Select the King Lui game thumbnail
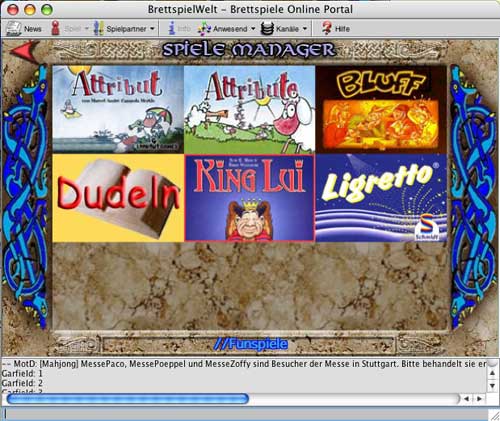 pyautogui.click(x=250, y=198)
